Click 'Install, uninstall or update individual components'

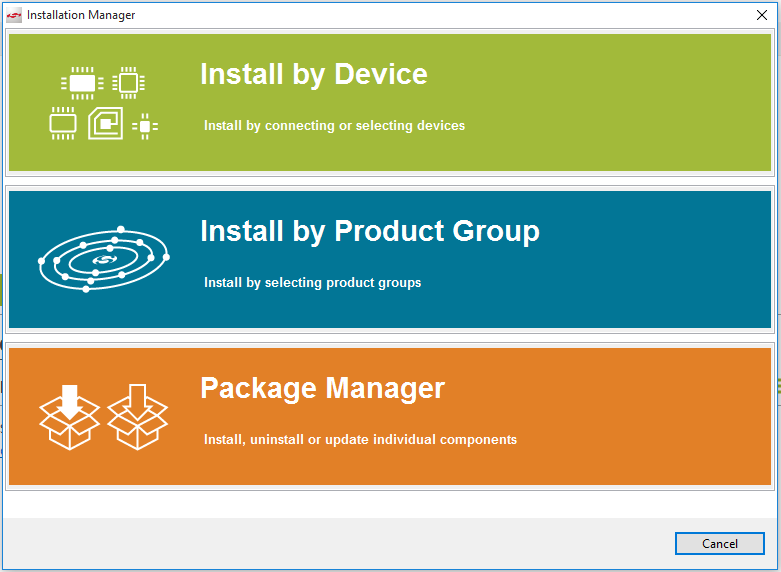click(360, 439)
